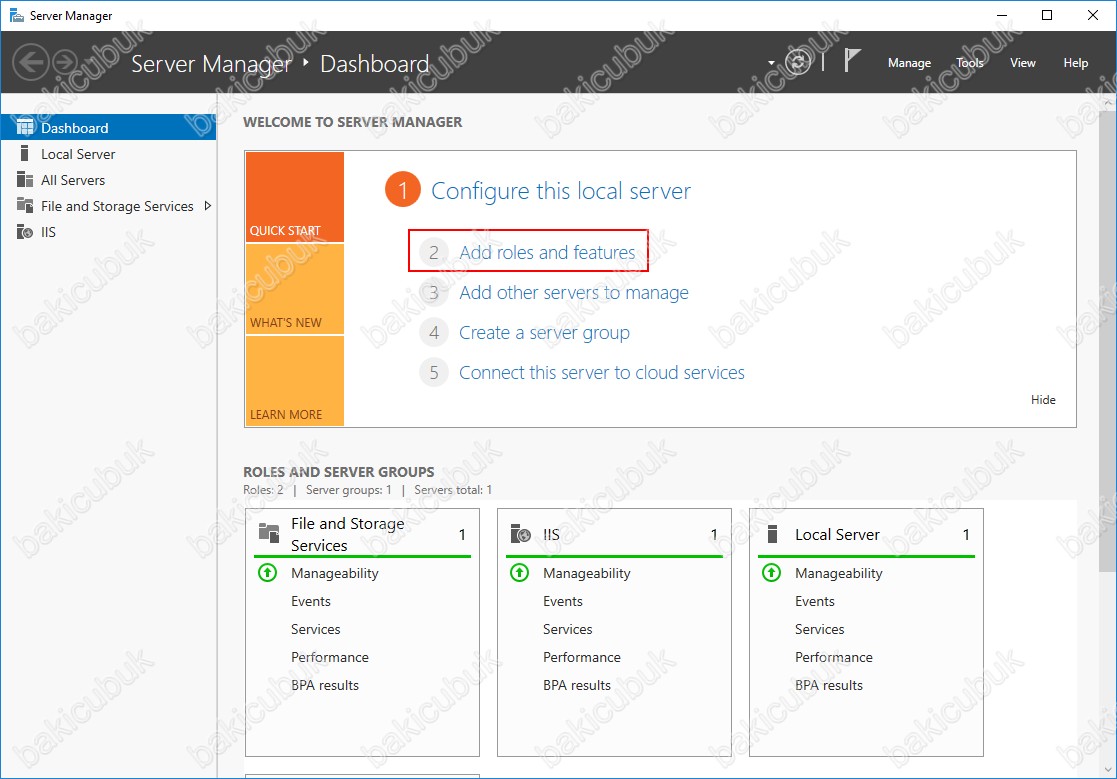The height and width of the screenshot is (779, 1117).
Task: Click Create a server group
Action: click(x=544, y=333)
